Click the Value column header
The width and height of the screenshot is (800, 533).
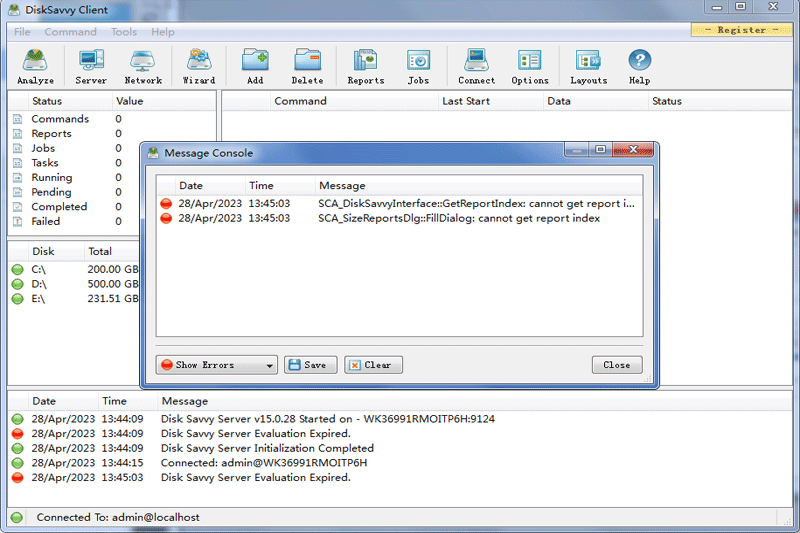(x=163, y=101)
